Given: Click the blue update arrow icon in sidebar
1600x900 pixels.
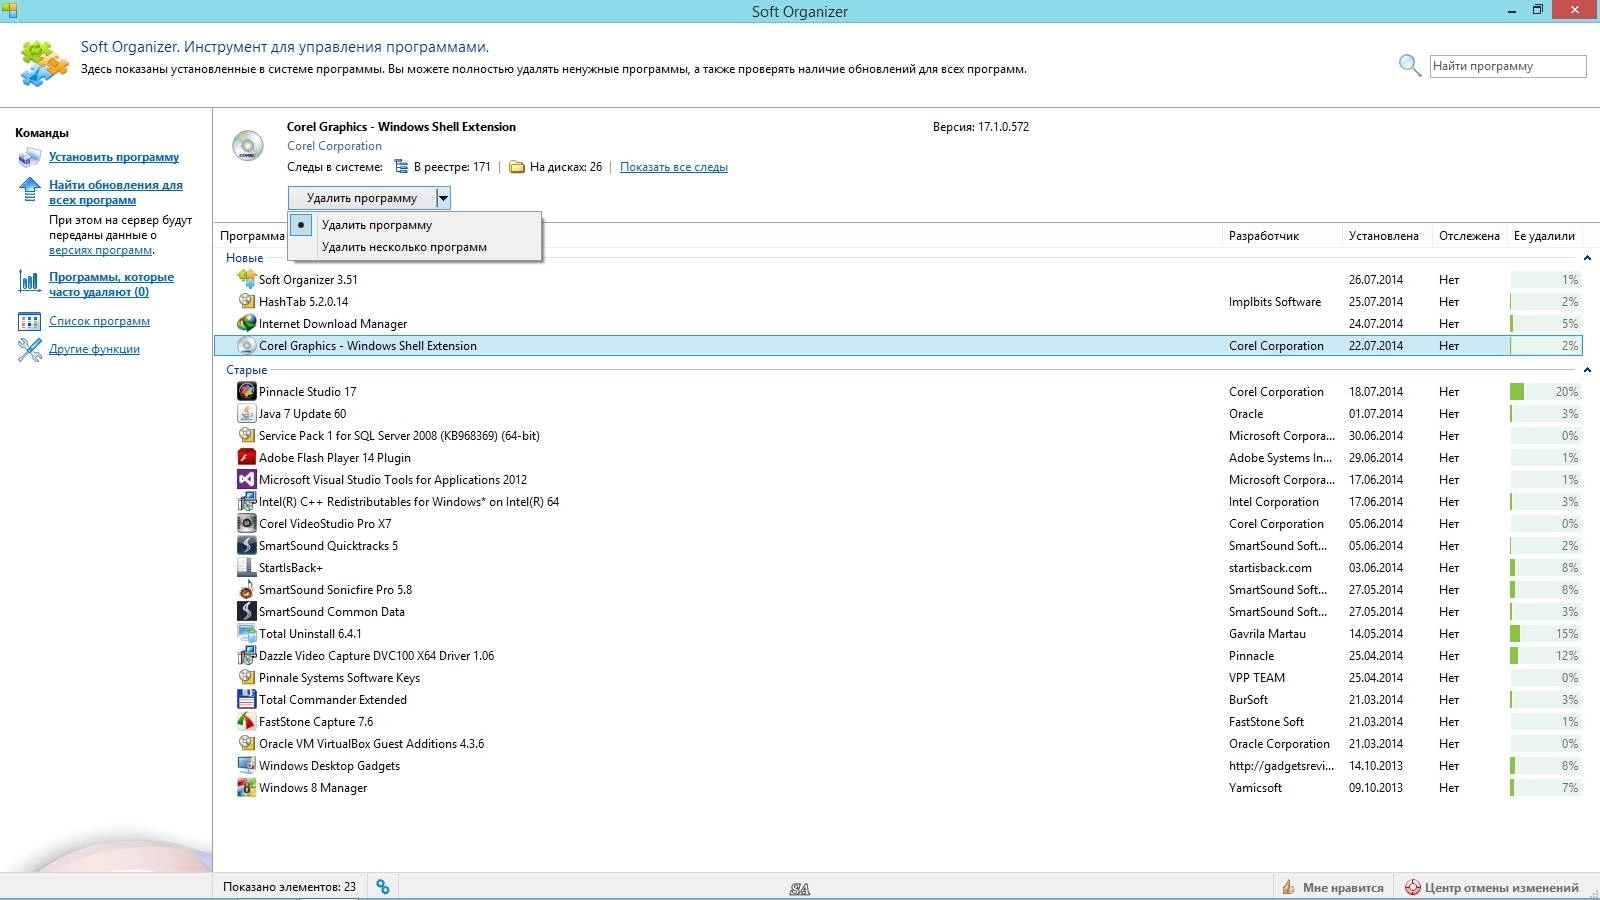Looking at the screenshot, I should (x=30, y=189).
